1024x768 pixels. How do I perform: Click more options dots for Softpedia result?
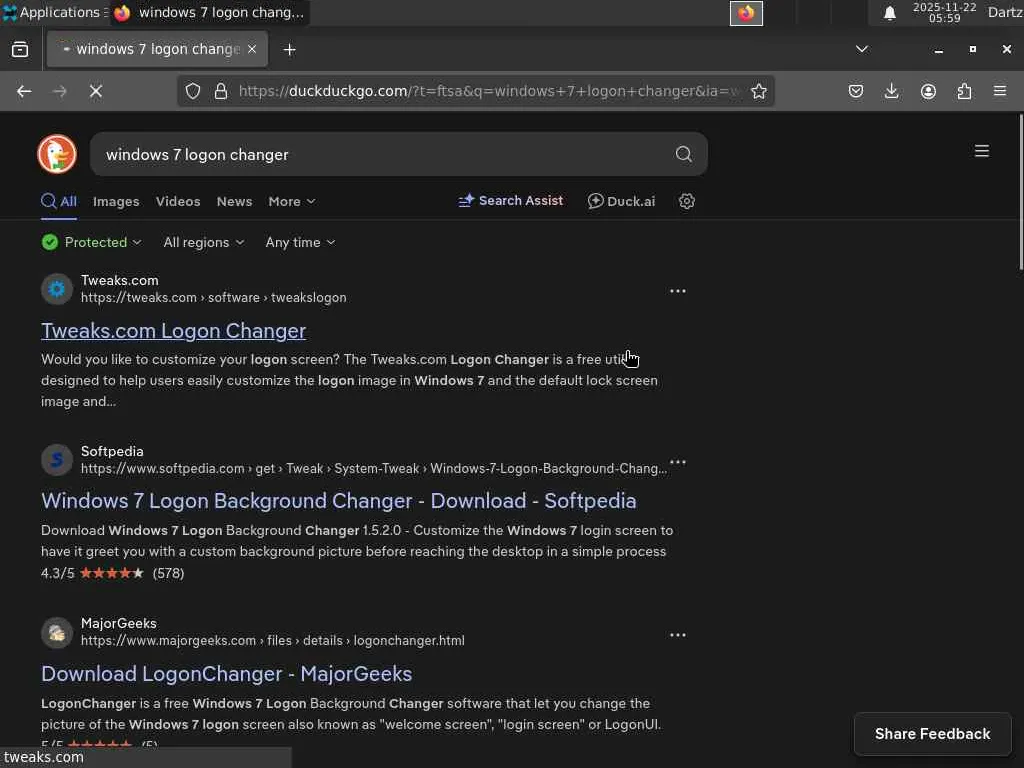click(x=678, y=462)
